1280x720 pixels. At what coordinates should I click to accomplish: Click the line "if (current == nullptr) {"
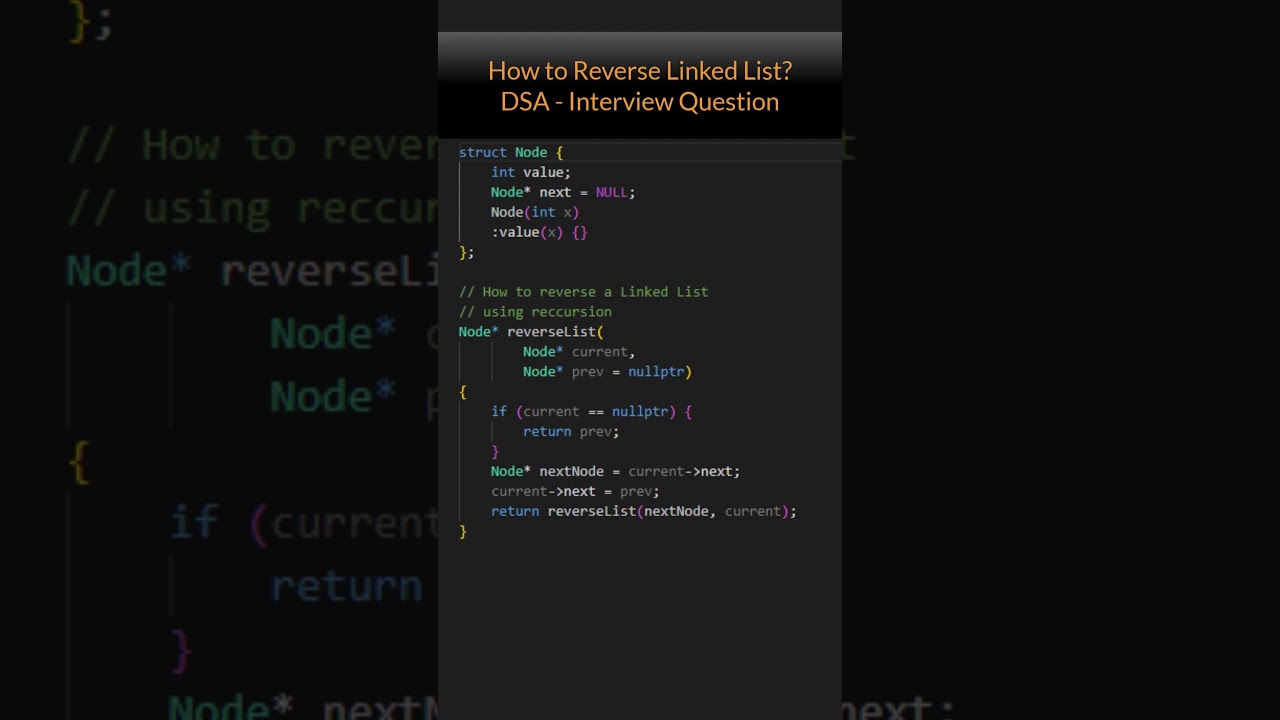591,412
